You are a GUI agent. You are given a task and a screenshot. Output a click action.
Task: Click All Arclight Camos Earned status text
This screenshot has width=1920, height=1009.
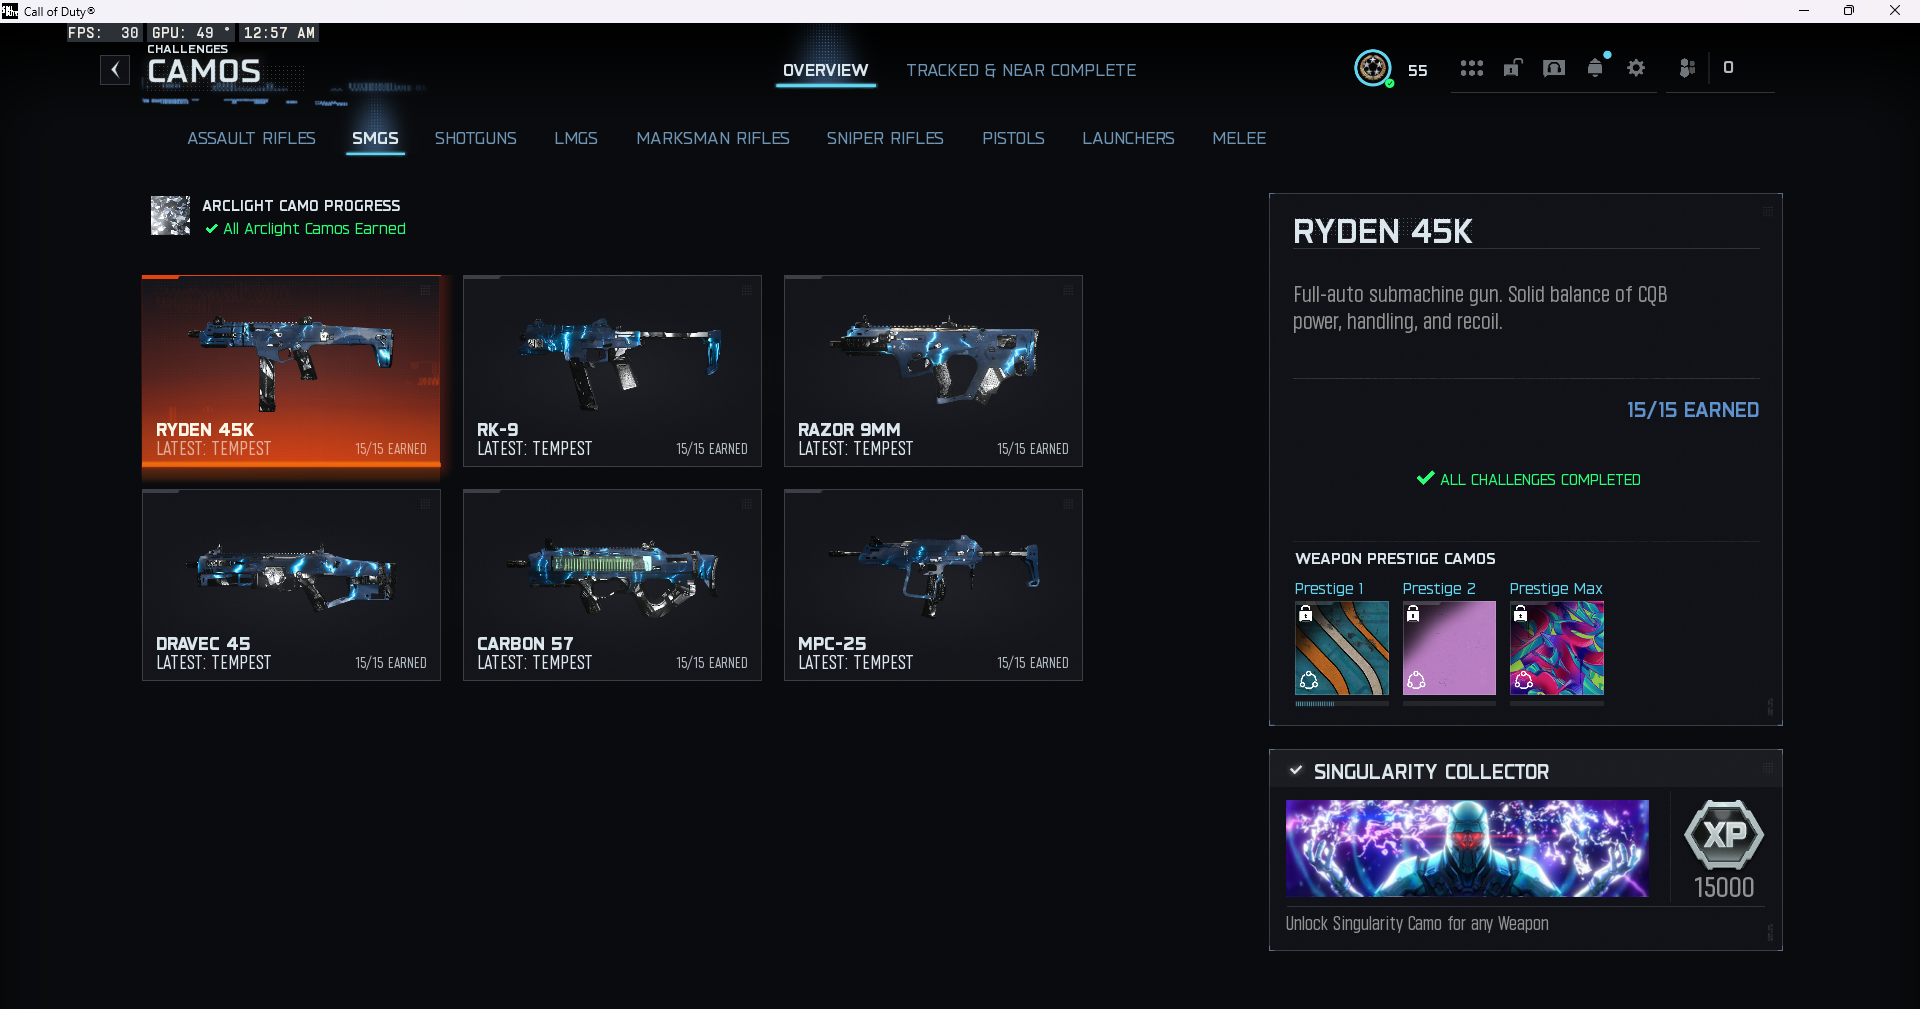click(x=314, y=229)
